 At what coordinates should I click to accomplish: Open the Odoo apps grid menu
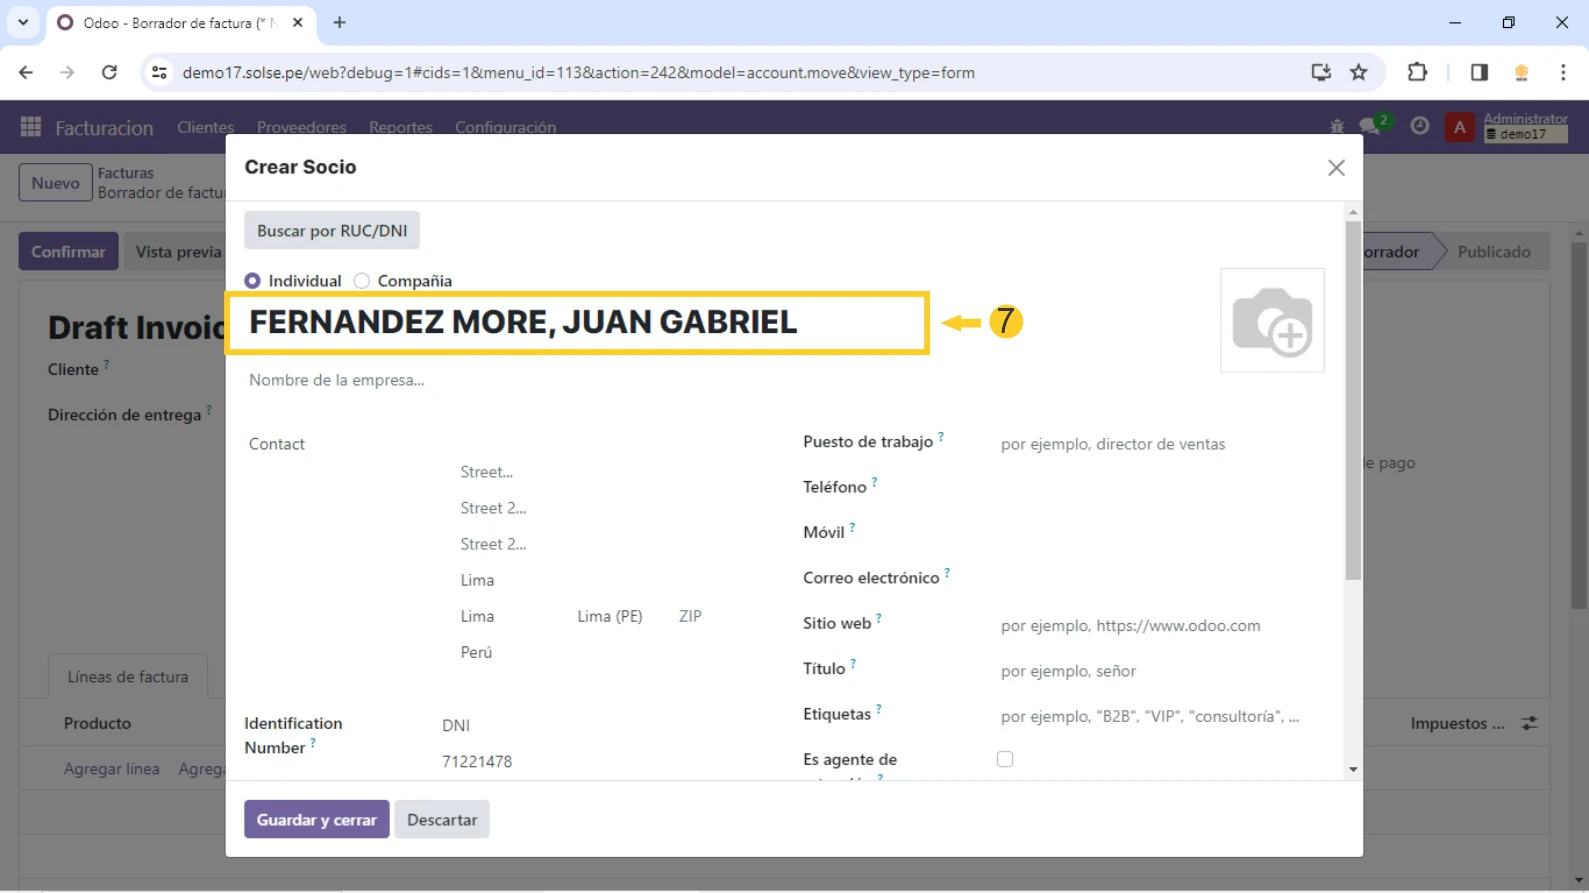pos(31,127)
